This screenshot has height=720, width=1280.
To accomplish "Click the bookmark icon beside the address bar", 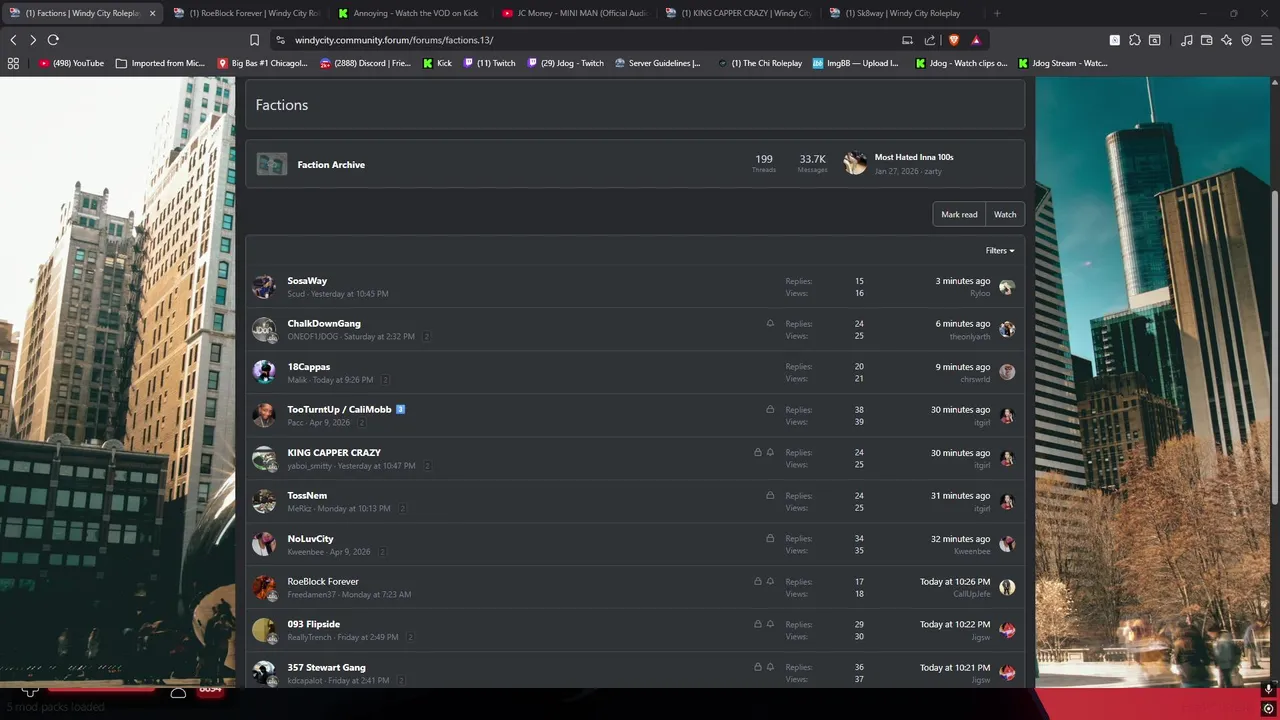I will 254,40.
